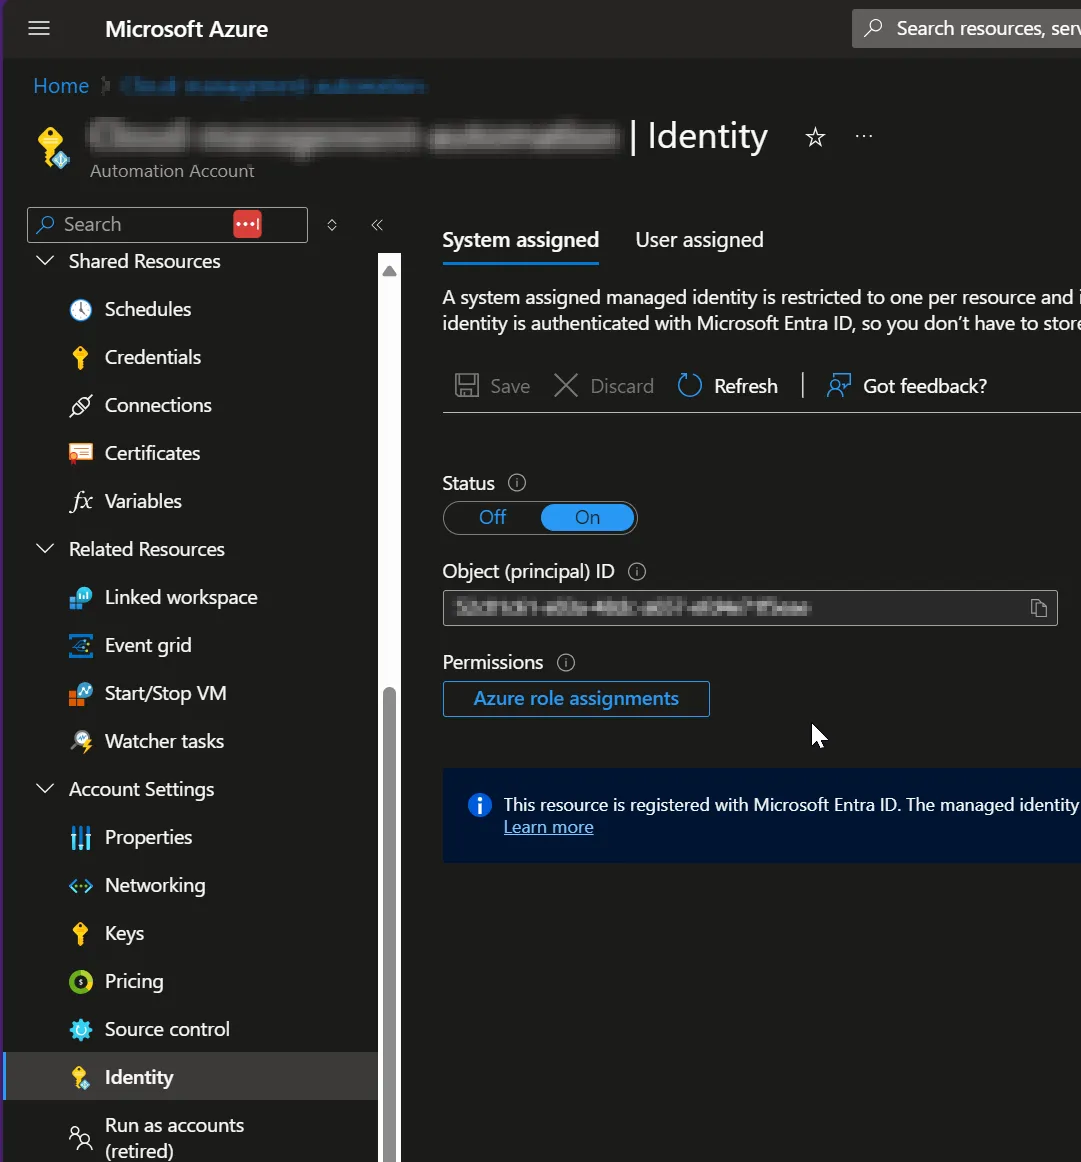1081x1162 pixels.
Task: Click the Properties sliders icon
Action: tap(81, 837)
